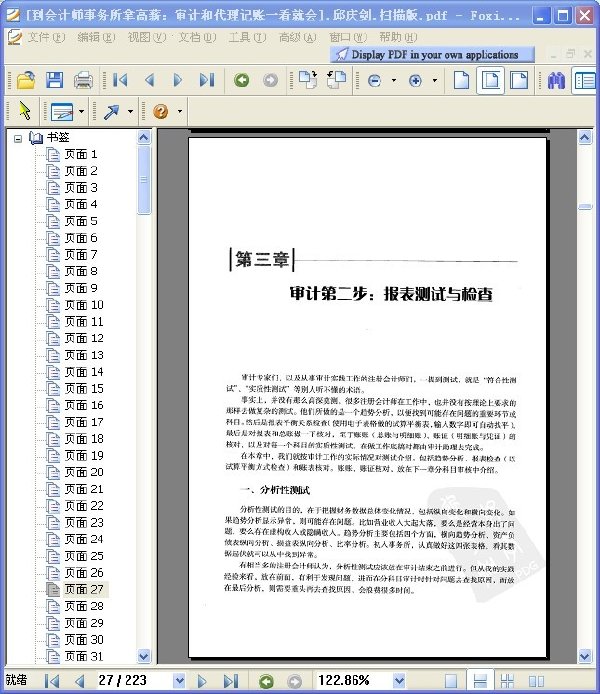Go to first page in status bar
This screenshot has width=600, height=694.
point(52,681)
